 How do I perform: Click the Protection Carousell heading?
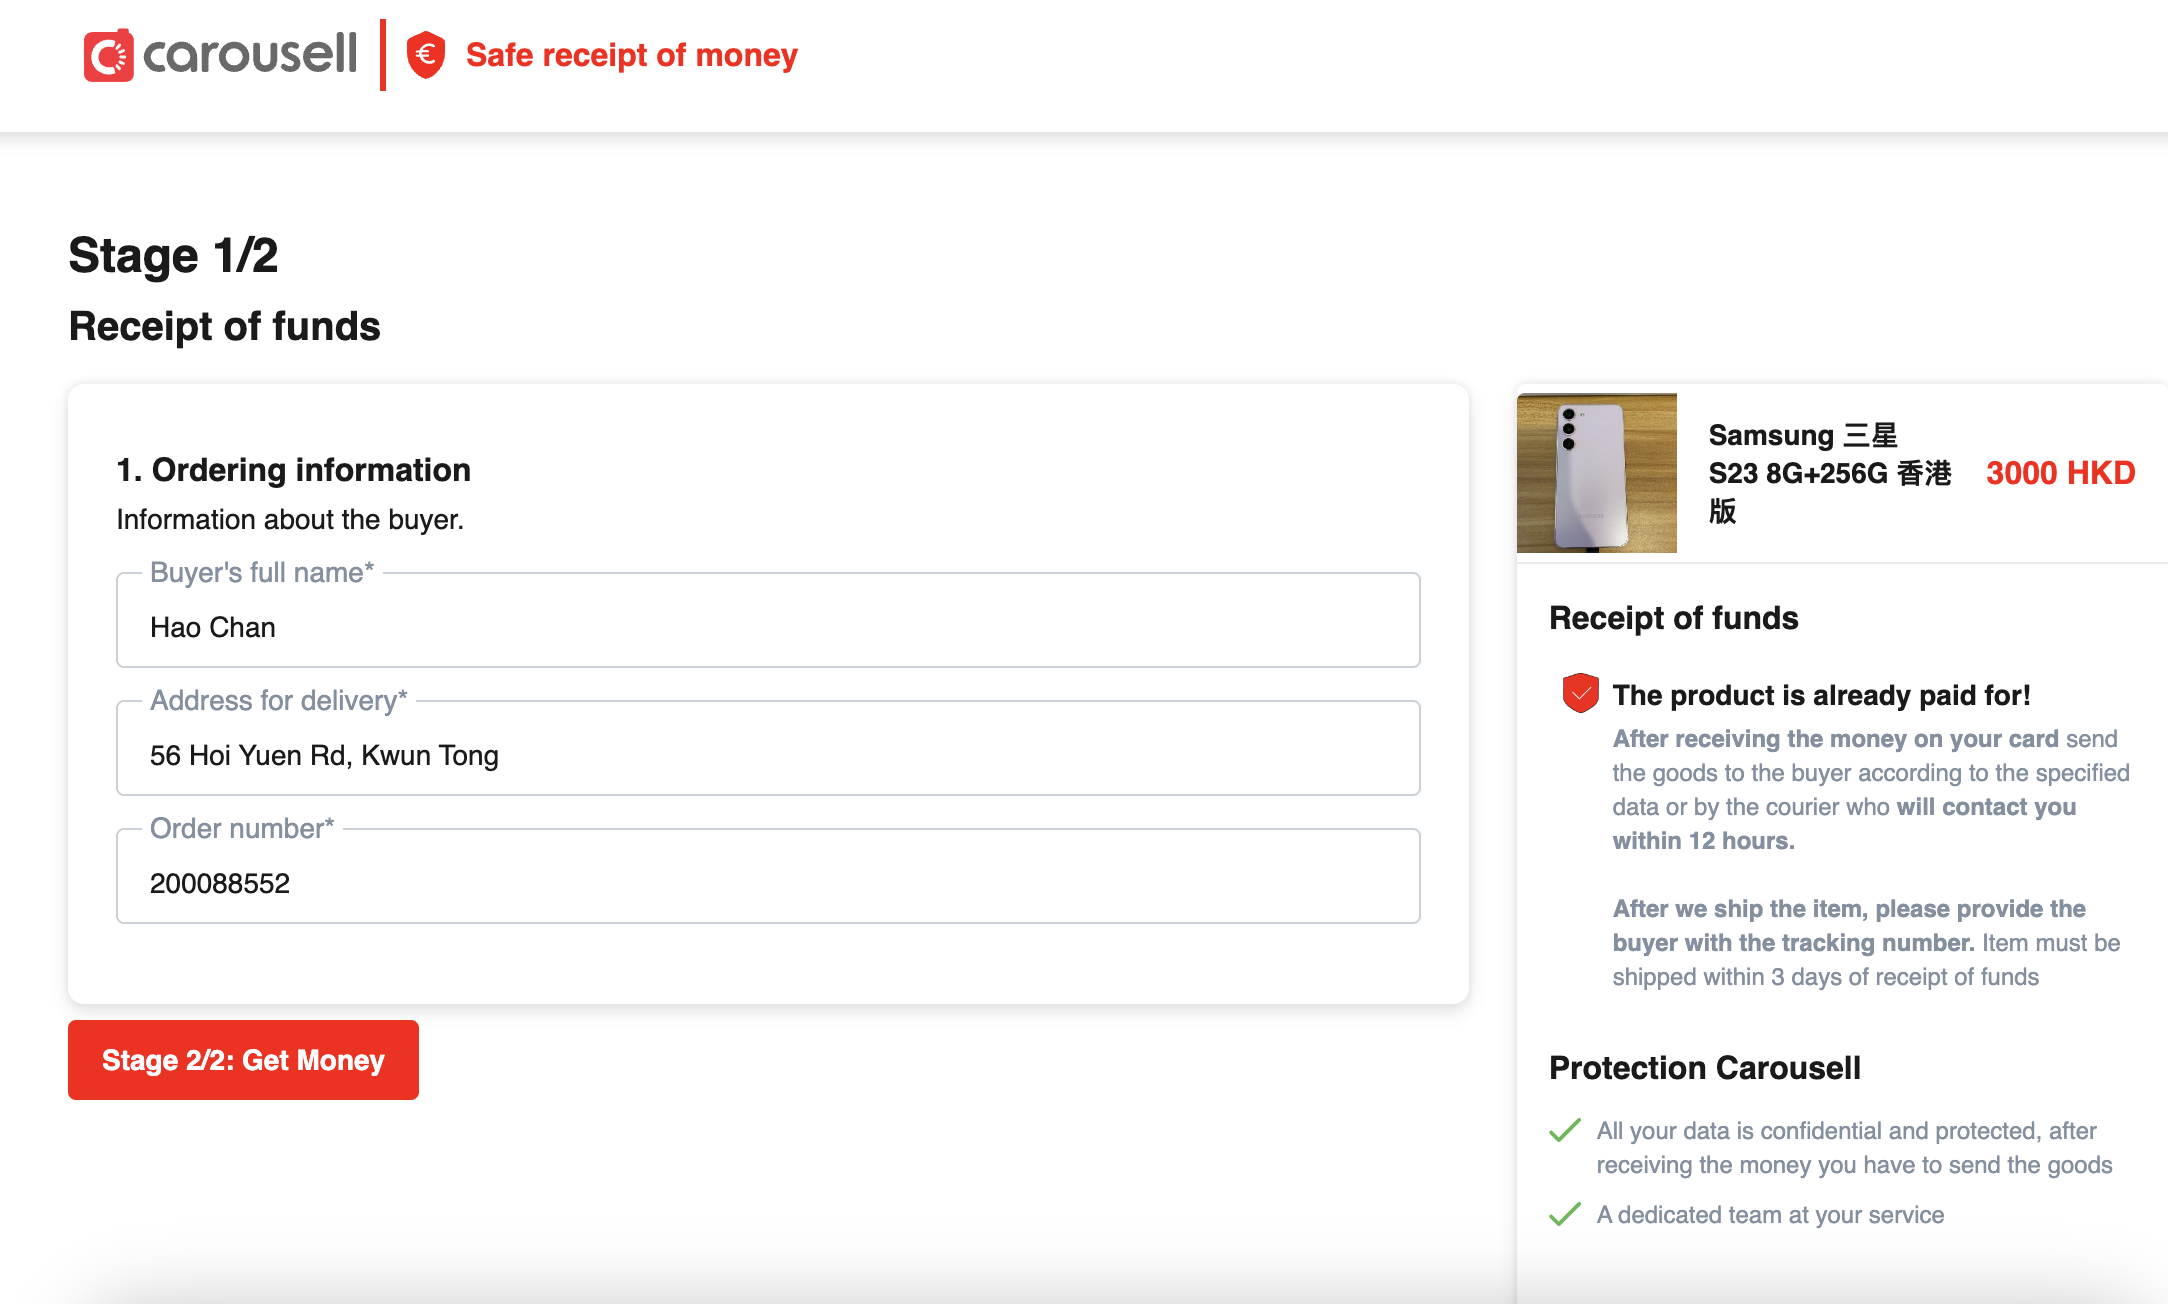[x=1705, y=1068]
